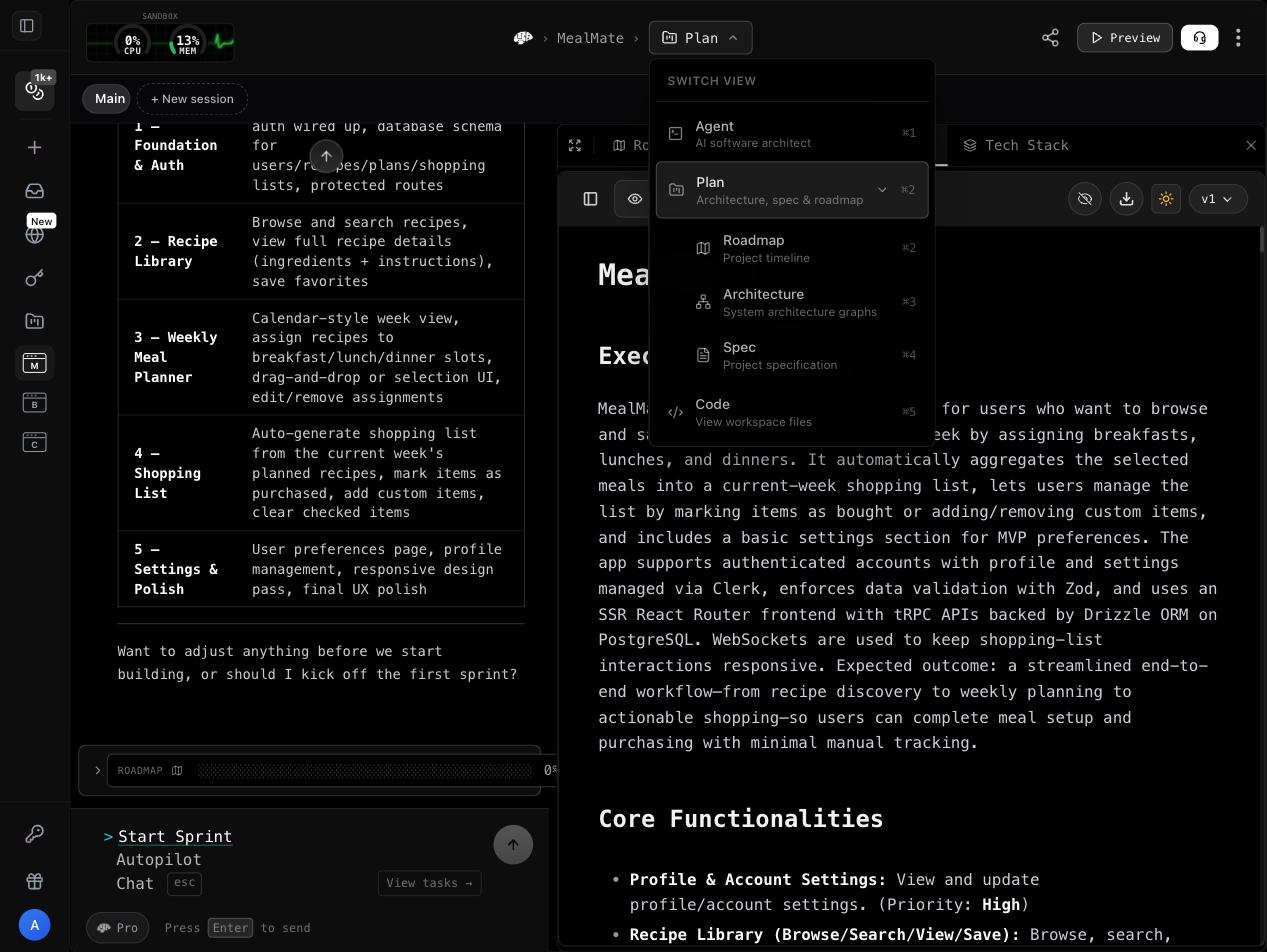
Task: Select the C project window icon
Action: pyautogui.click(x=35, y=442)
